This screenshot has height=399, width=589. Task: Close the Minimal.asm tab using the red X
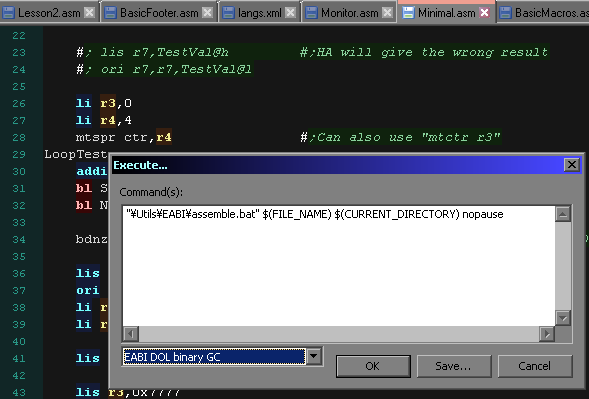coord(485,13)
